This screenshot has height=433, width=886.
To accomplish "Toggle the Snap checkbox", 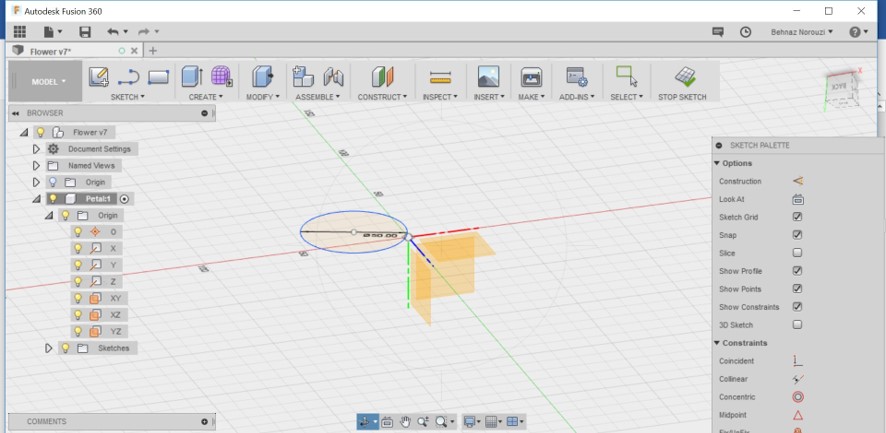I will pyautogui.click(x=797, y=235).
